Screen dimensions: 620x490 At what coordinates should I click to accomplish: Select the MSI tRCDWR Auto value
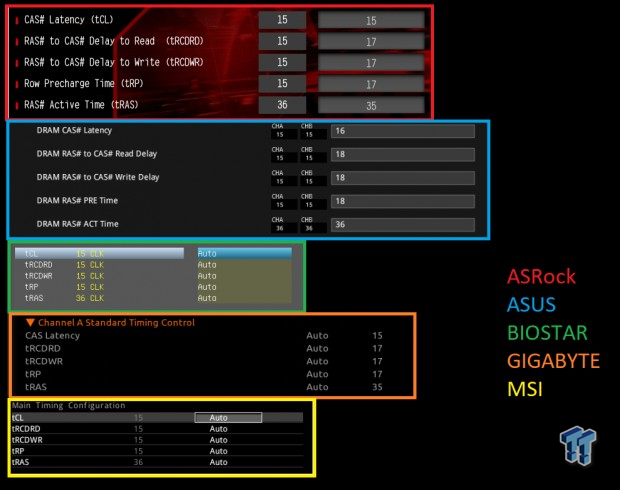[218, 440]
